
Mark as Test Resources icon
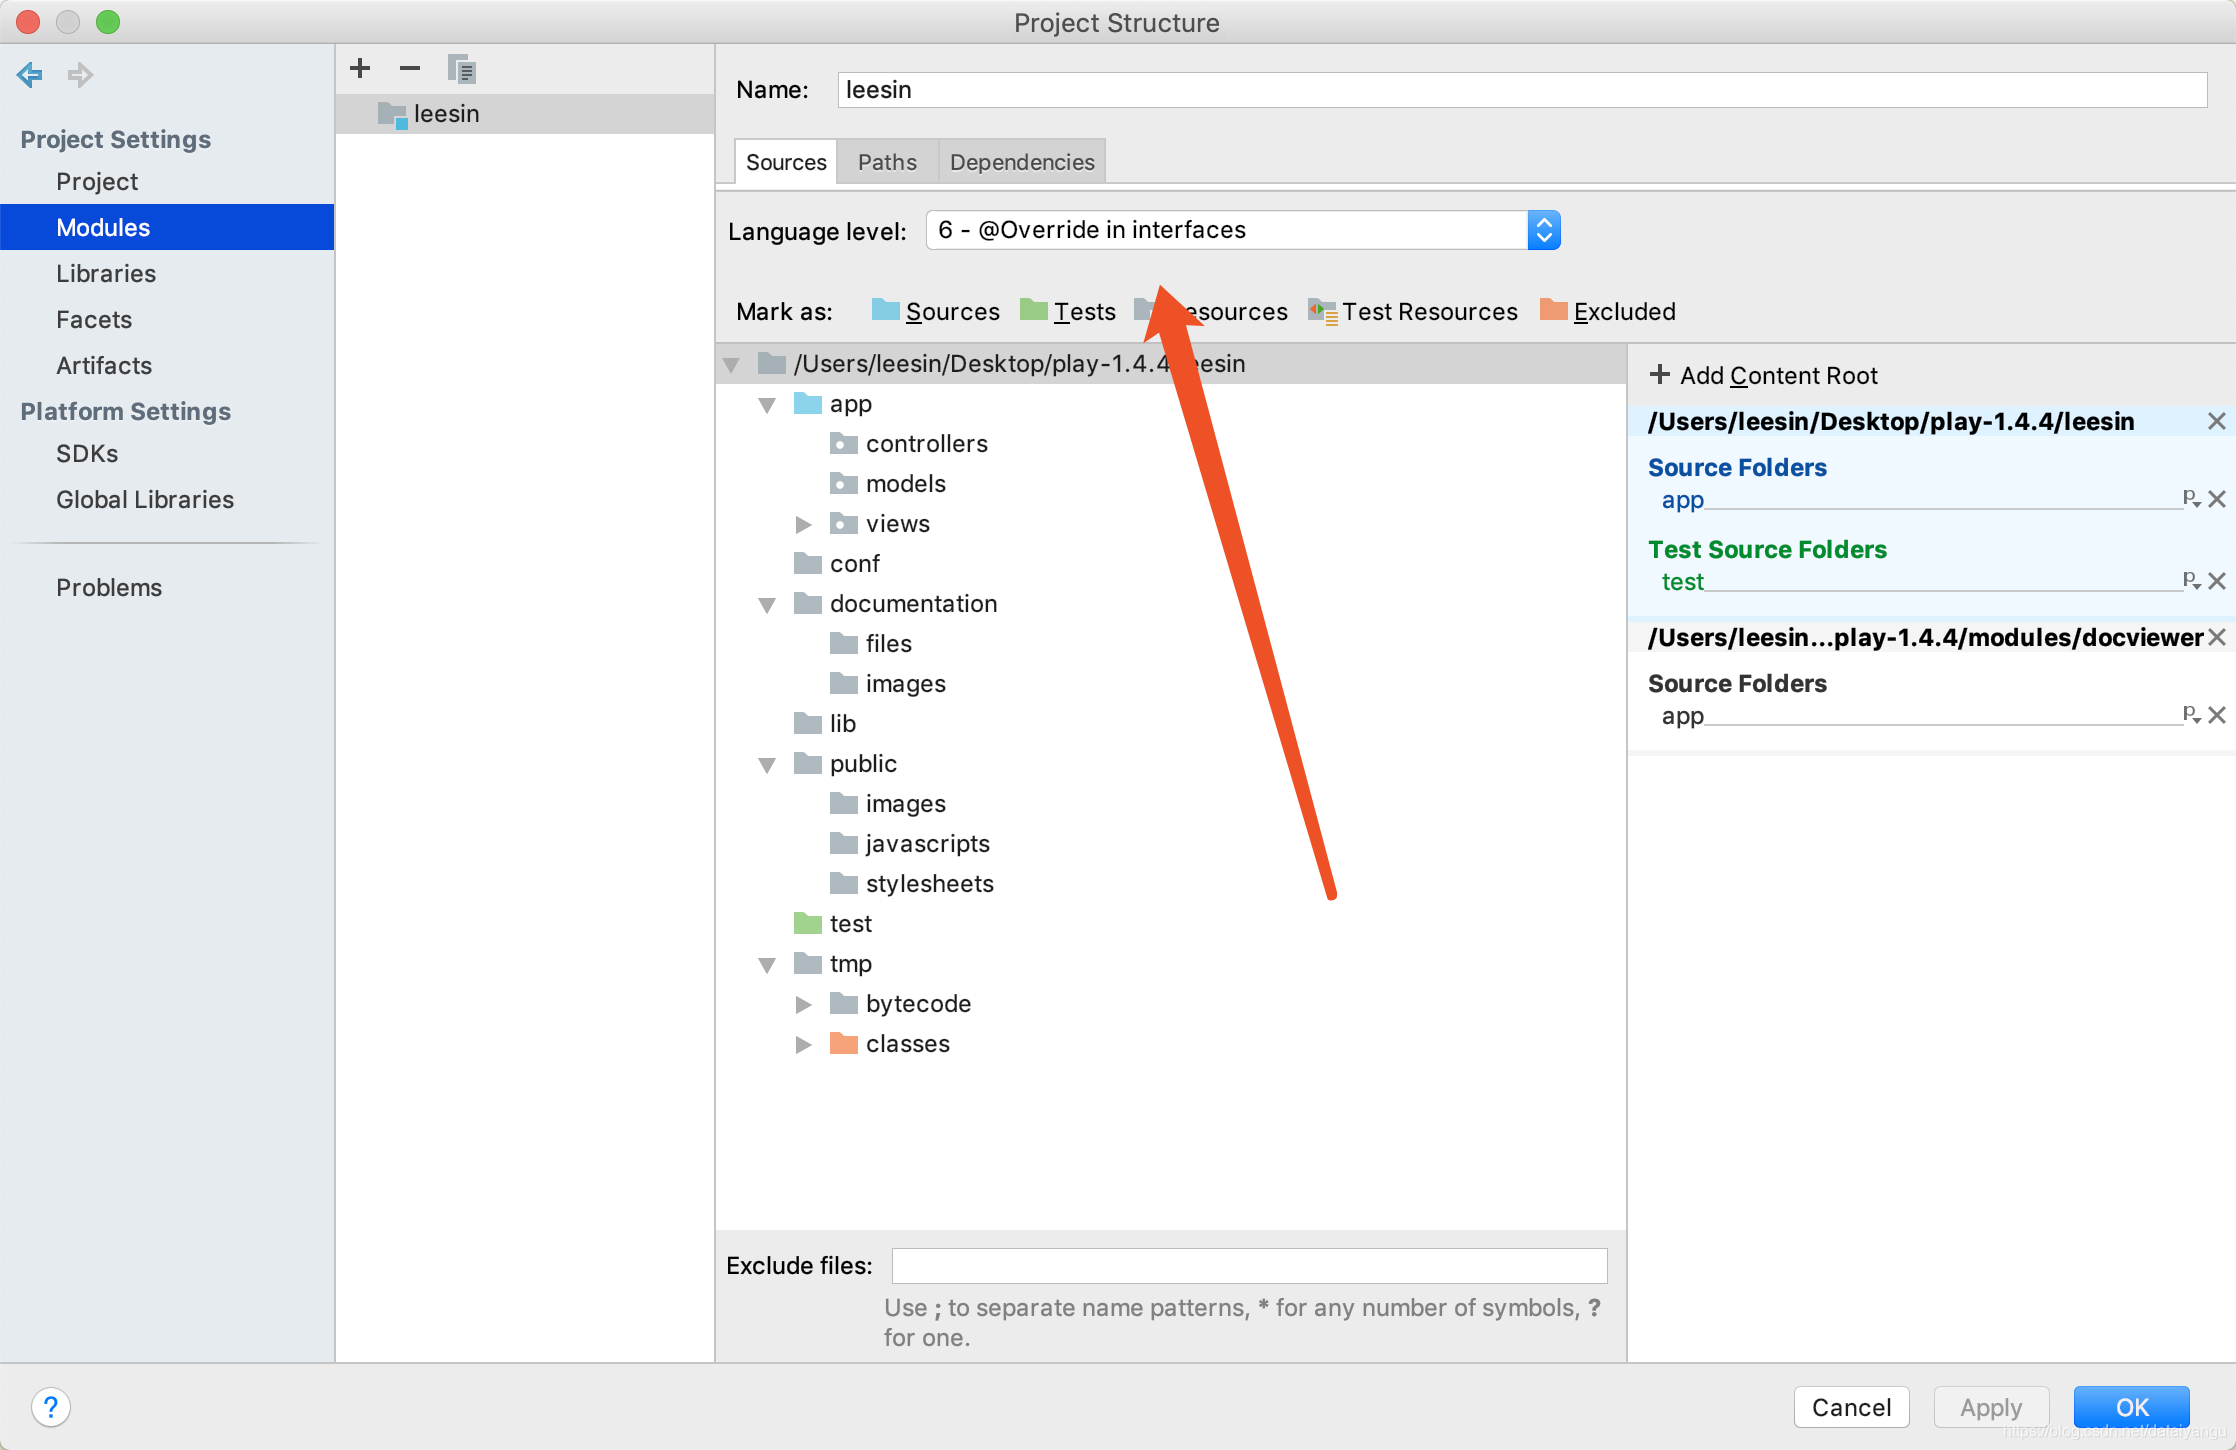1322,311
